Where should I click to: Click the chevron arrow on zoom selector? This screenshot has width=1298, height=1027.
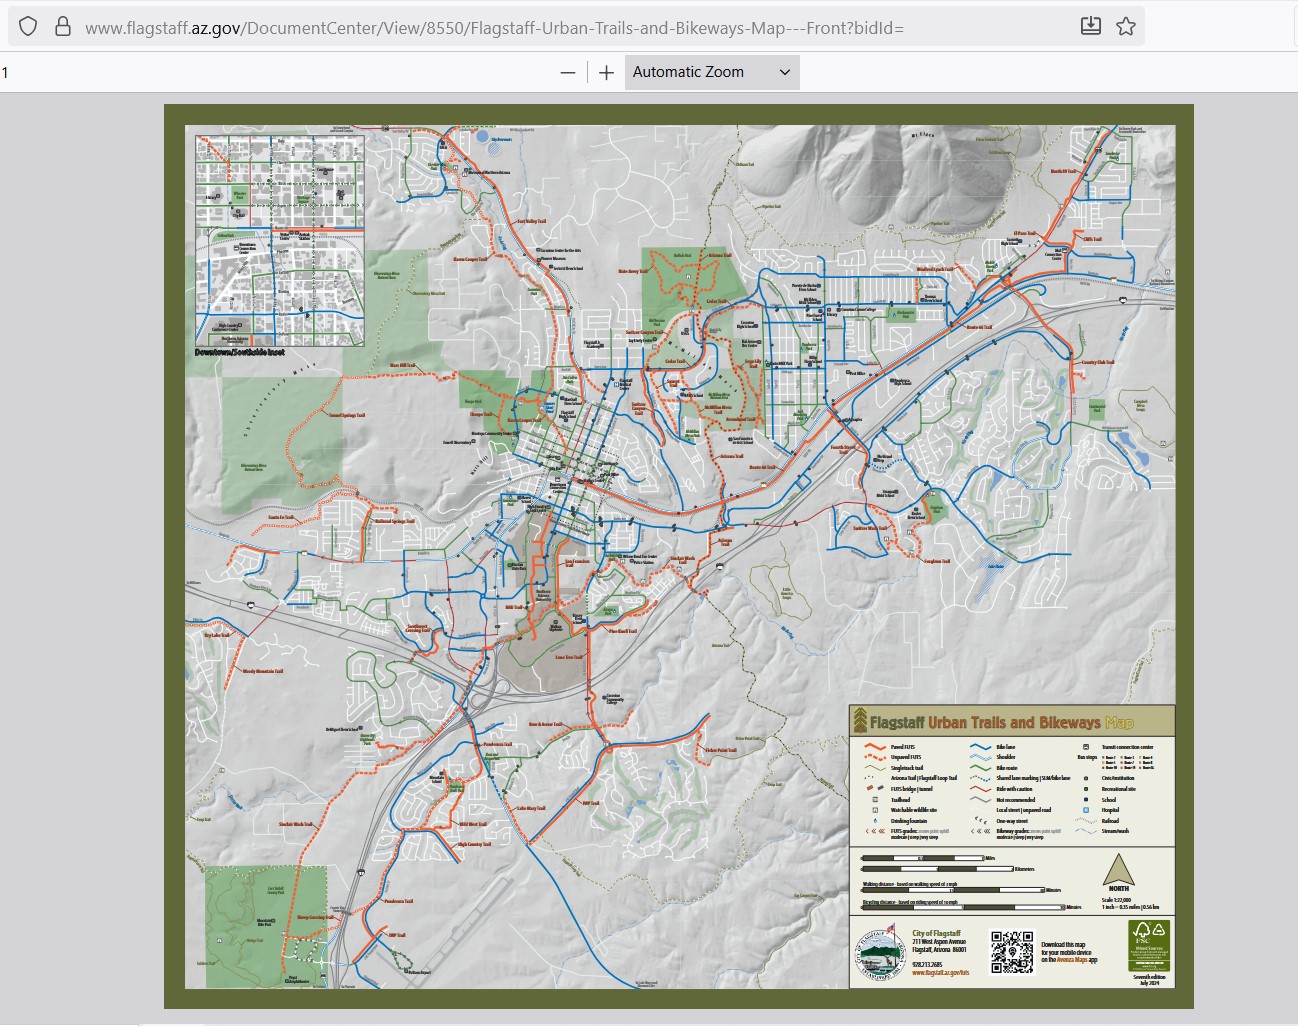point(785,72)
